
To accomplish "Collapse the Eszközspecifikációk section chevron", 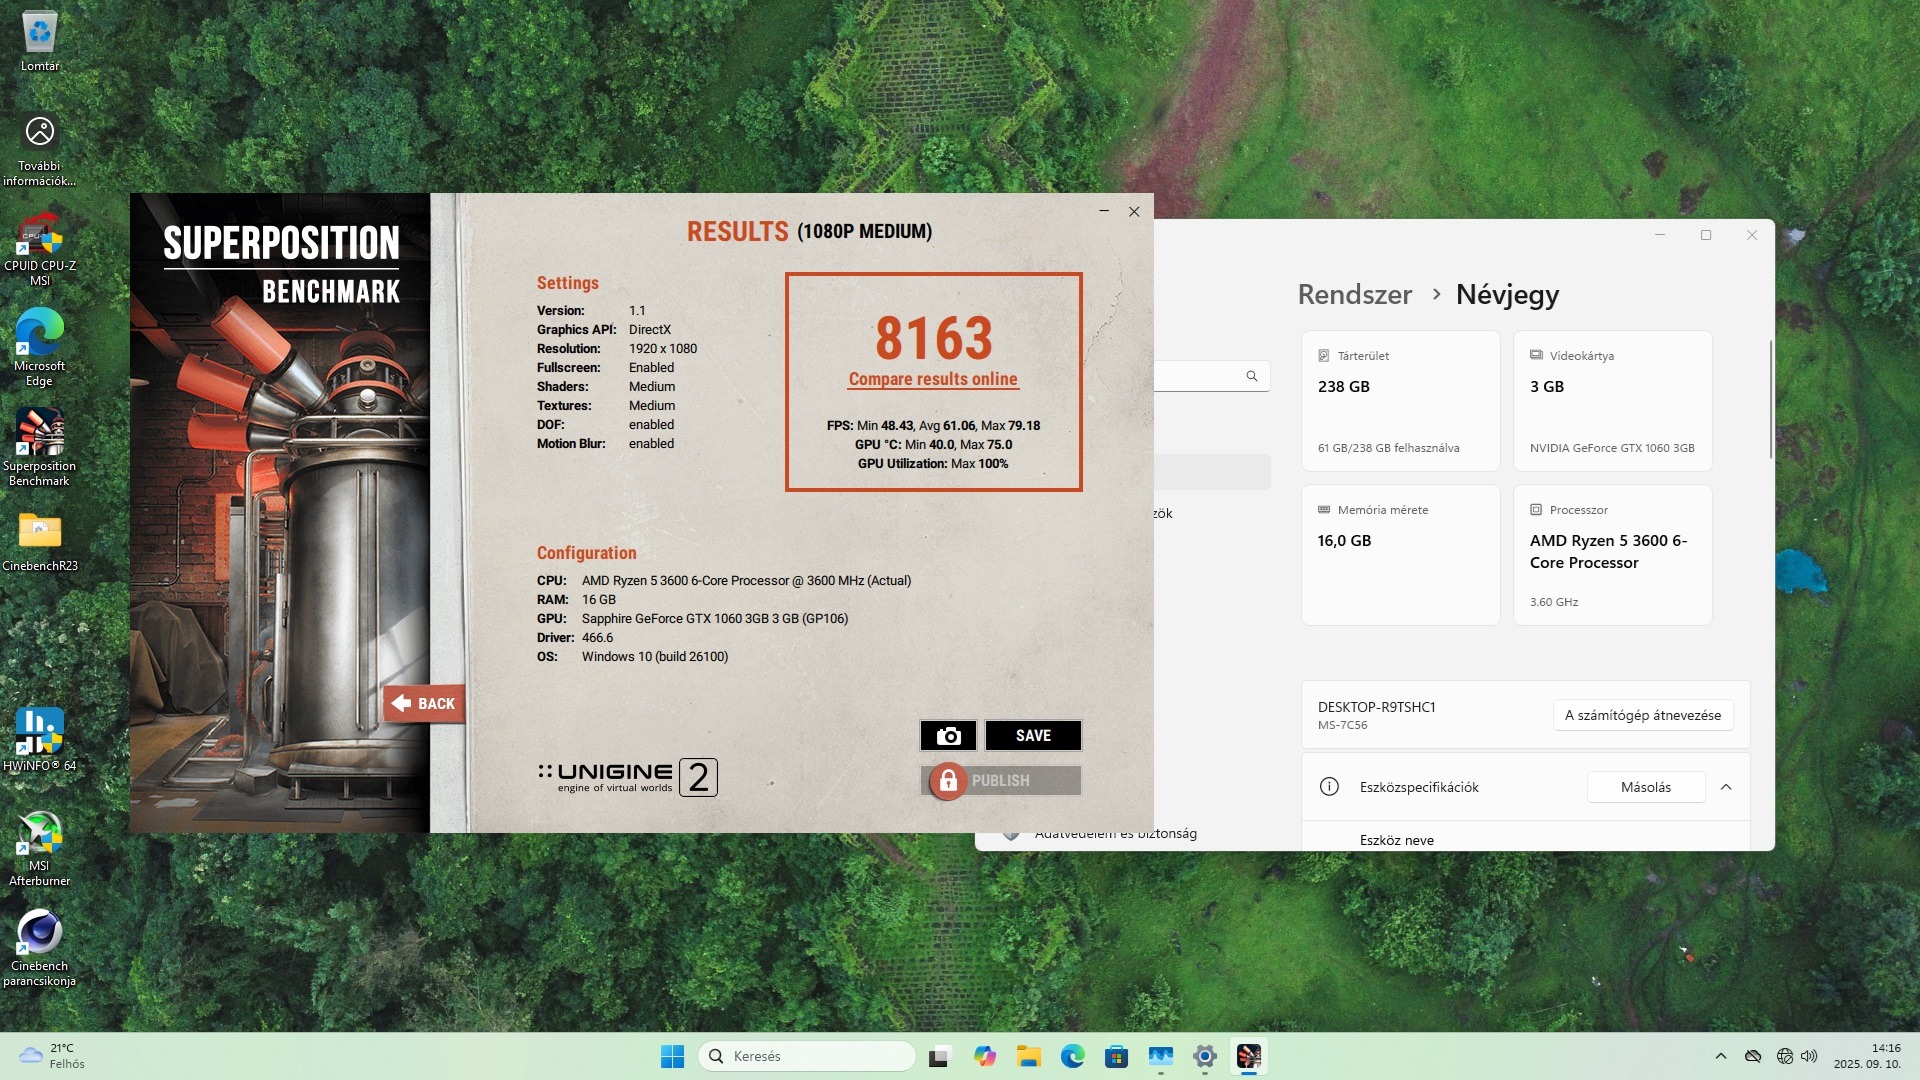I will point(1726,787).
